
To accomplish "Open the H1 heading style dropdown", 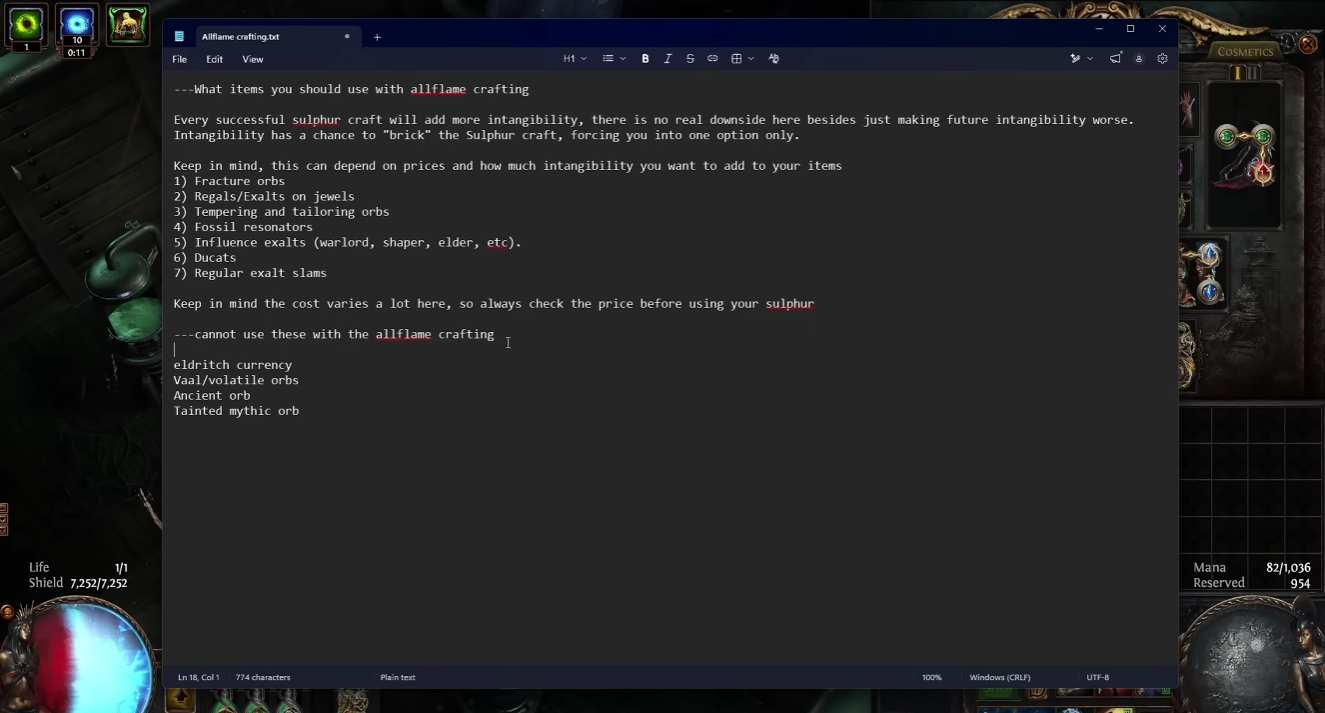I will pyautogui.click(x=575, y=59).
